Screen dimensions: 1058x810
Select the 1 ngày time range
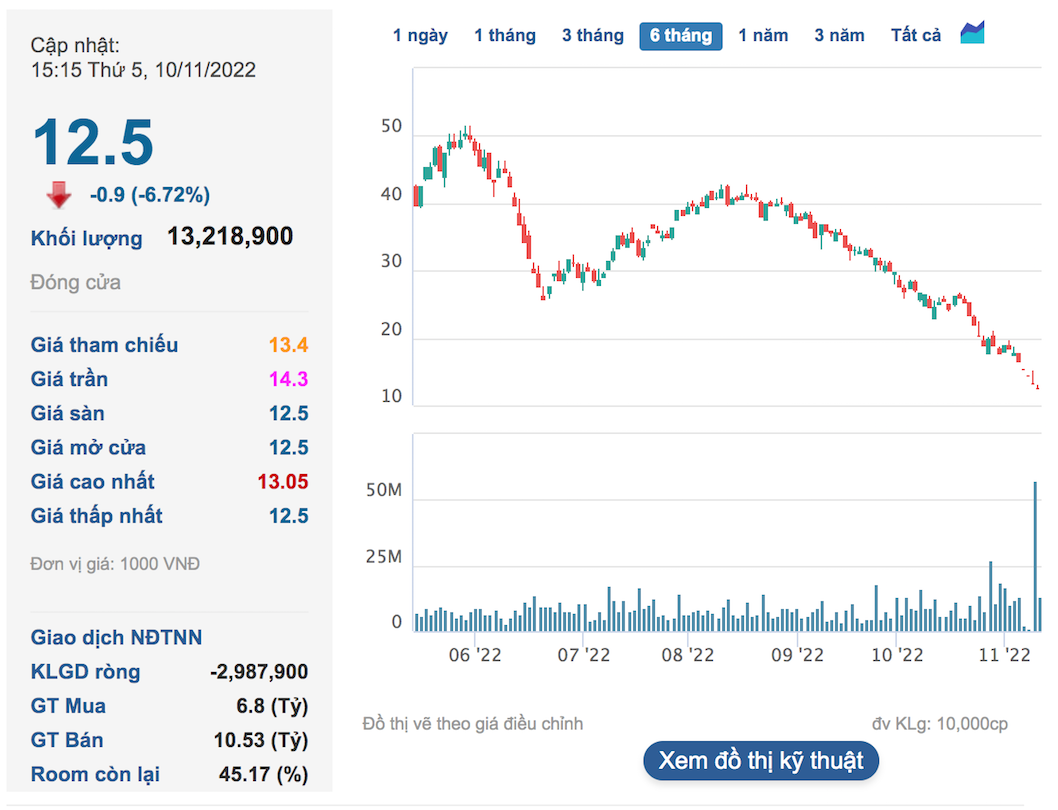pyautogui.click(x=420, y=36)
